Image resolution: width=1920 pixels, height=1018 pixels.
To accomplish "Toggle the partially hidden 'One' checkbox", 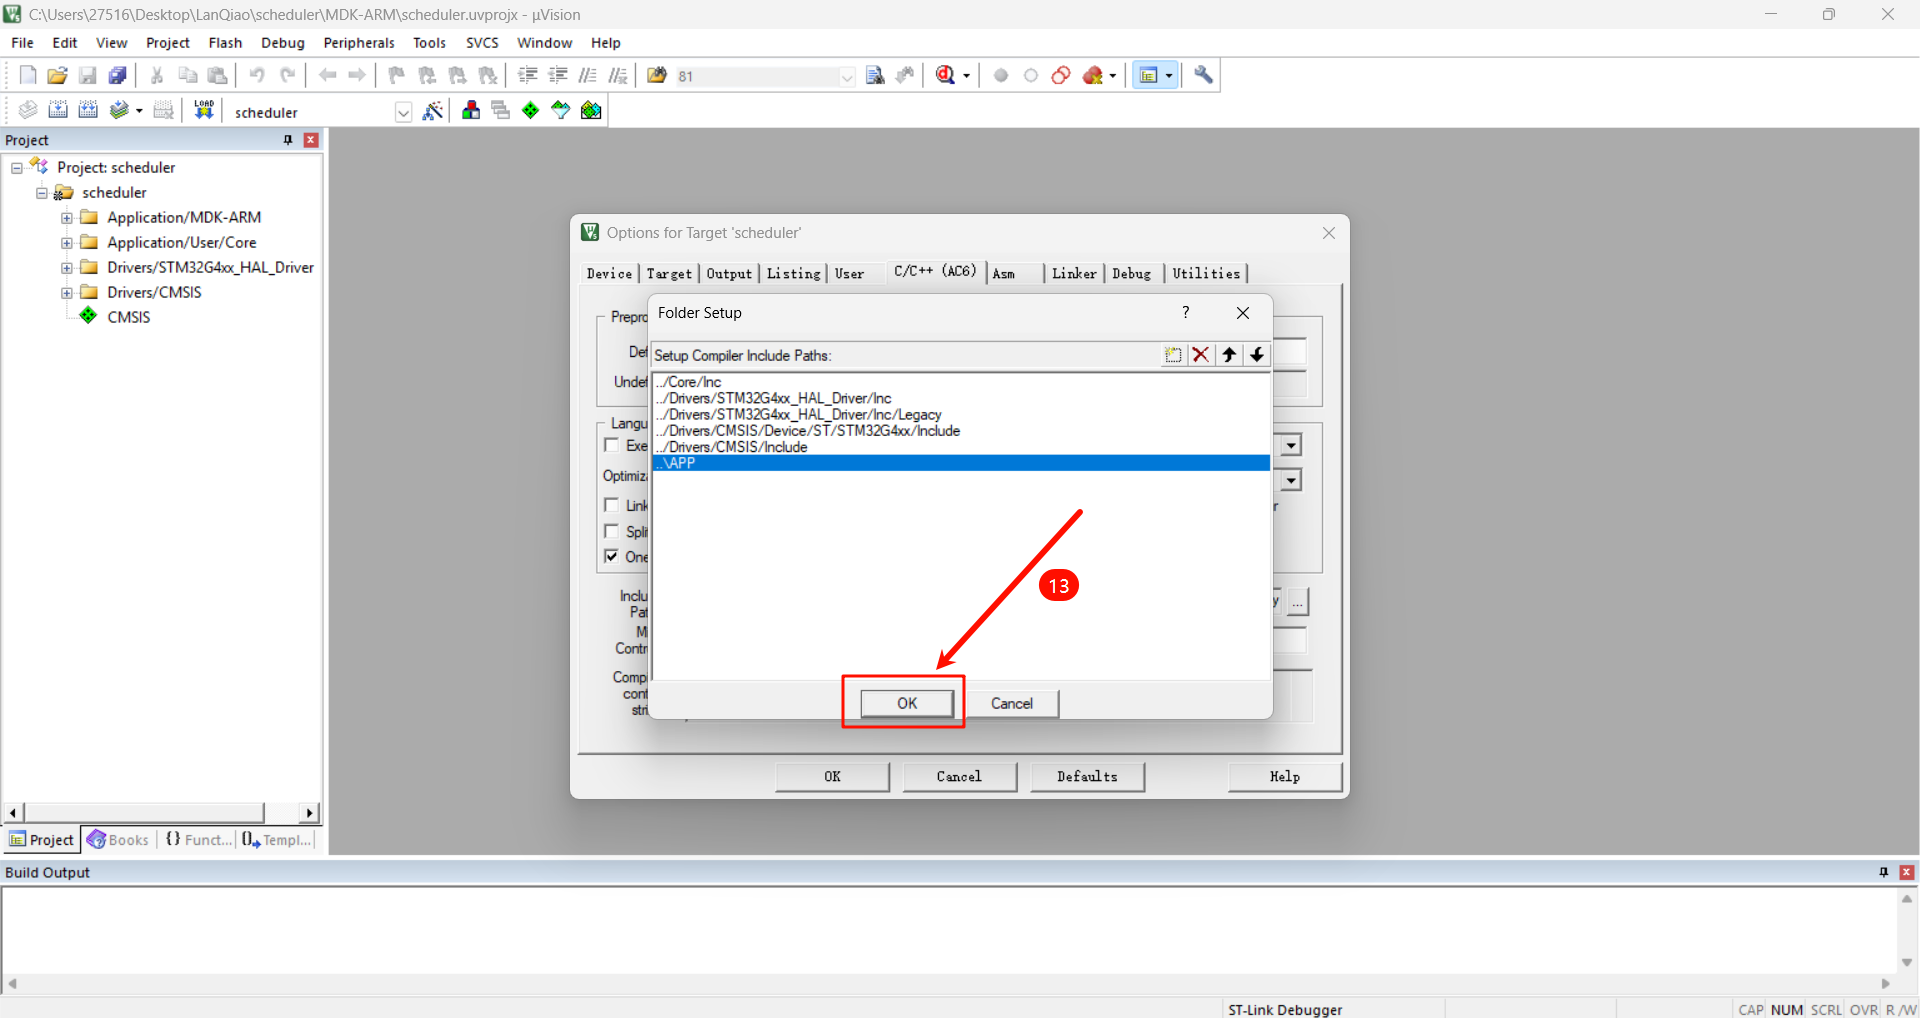I will pos(611,556).
